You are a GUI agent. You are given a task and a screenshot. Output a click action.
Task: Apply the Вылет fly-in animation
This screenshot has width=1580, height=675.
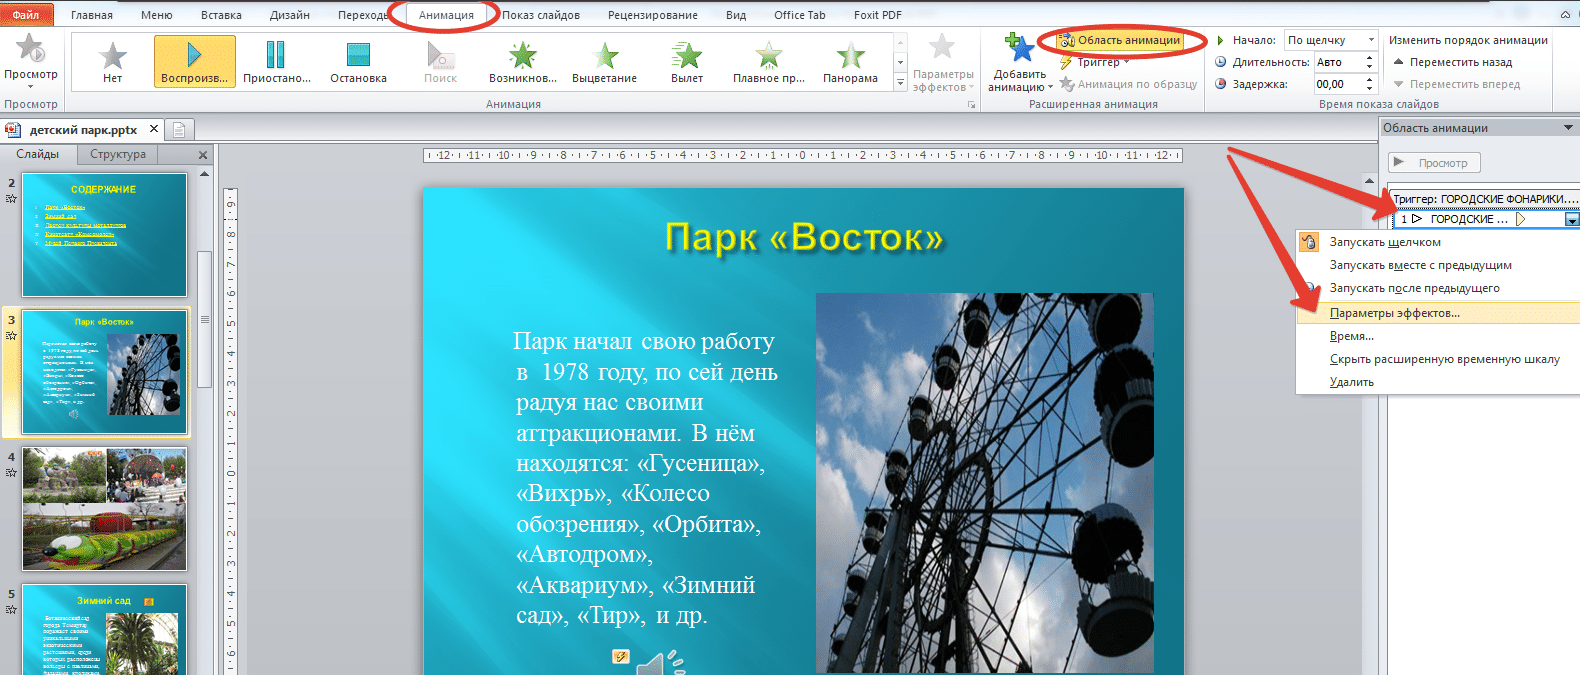click(x=687, y=61)
